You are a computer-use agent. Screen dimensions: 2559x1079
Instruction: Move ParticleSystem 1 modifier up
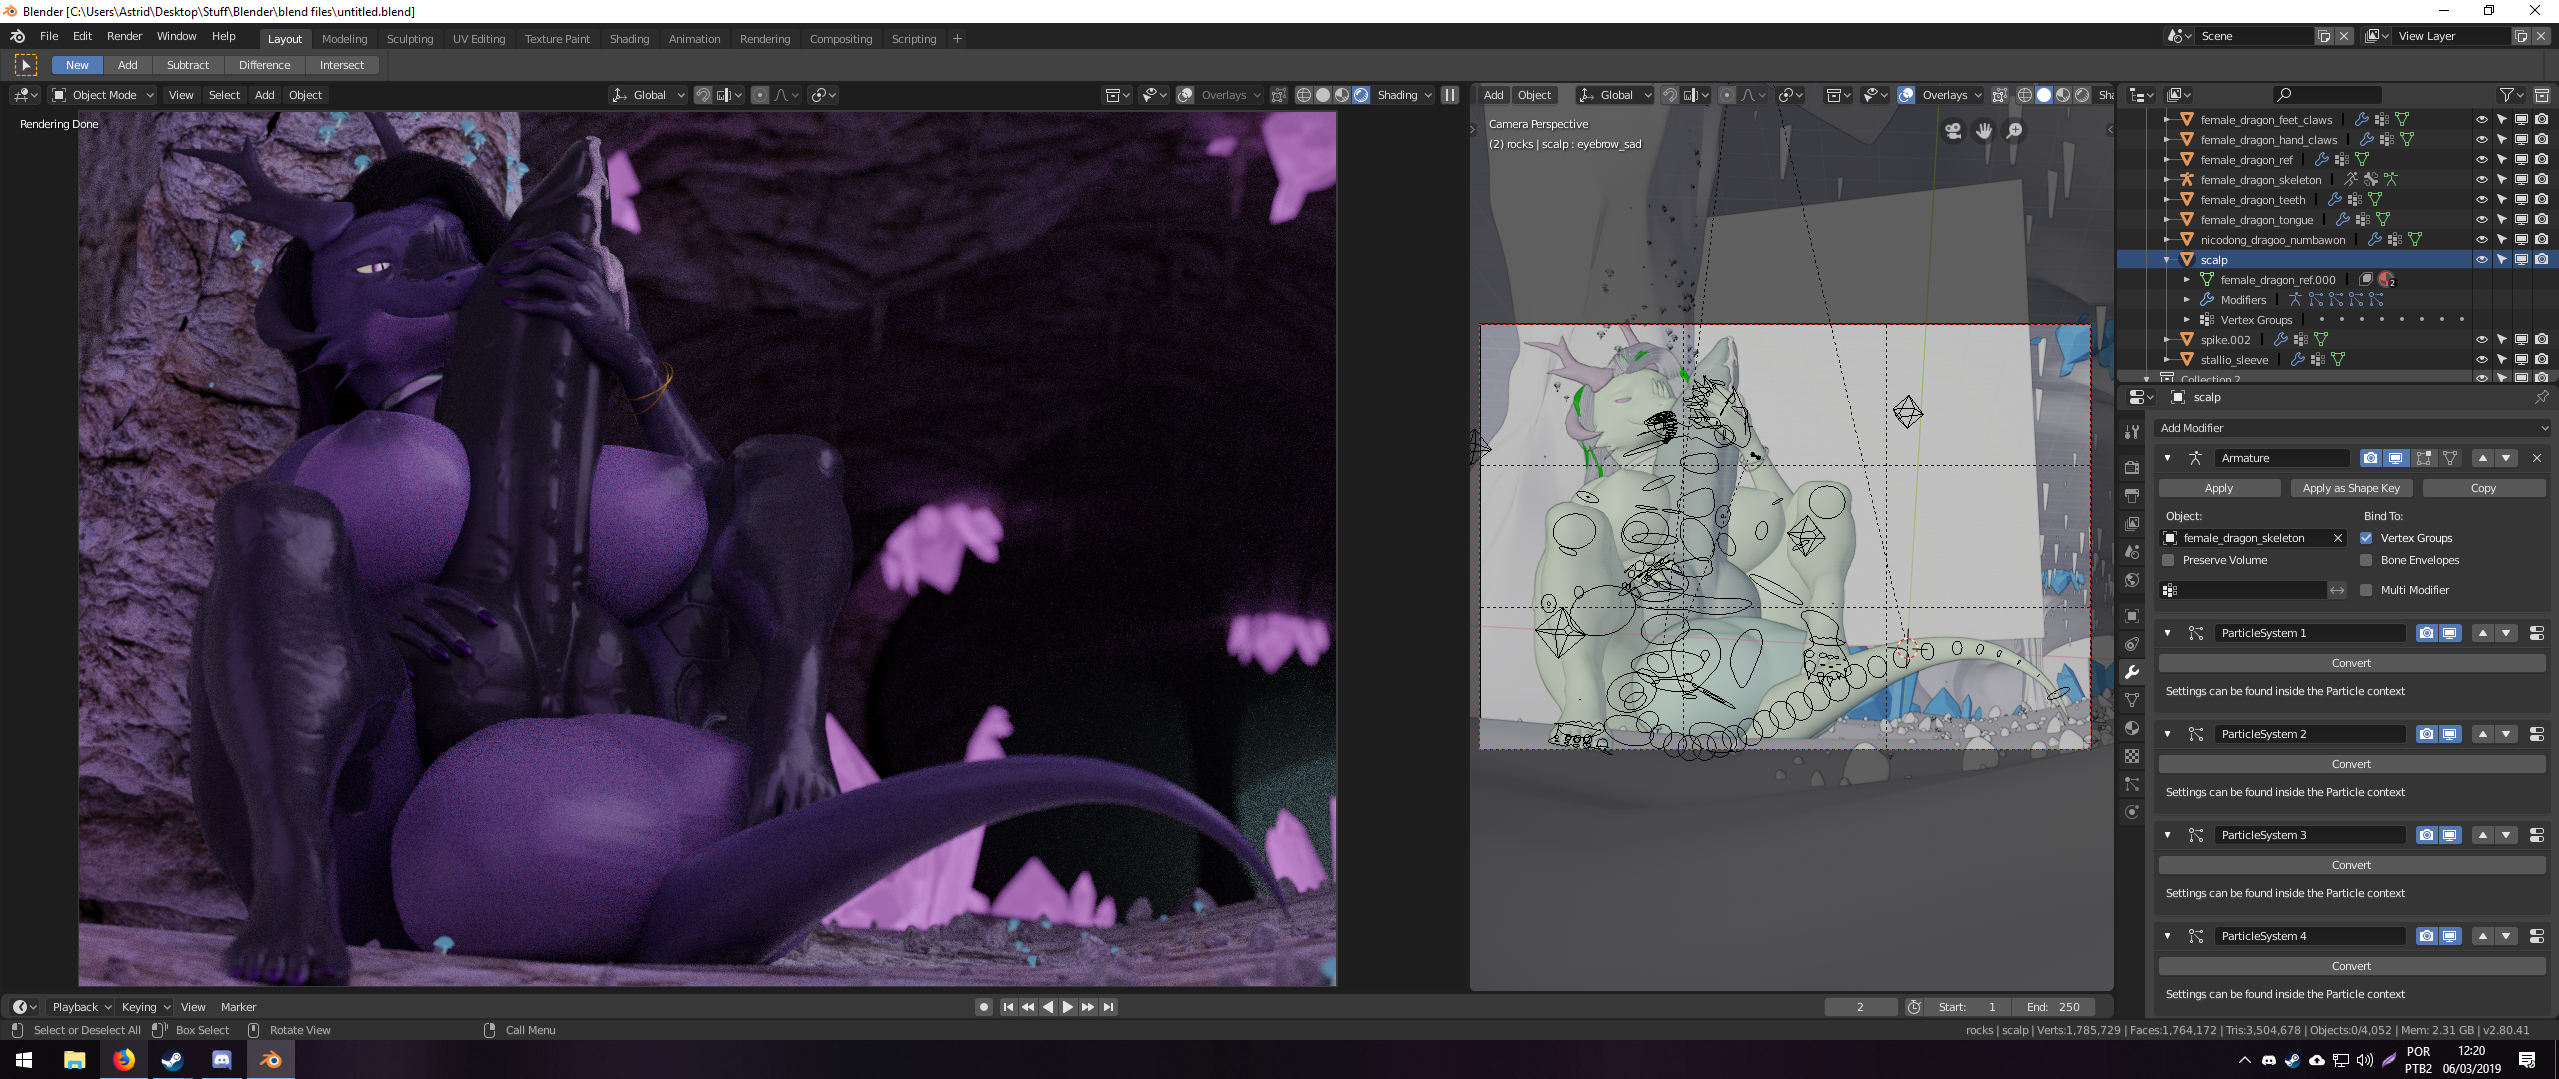point(2482,633)
